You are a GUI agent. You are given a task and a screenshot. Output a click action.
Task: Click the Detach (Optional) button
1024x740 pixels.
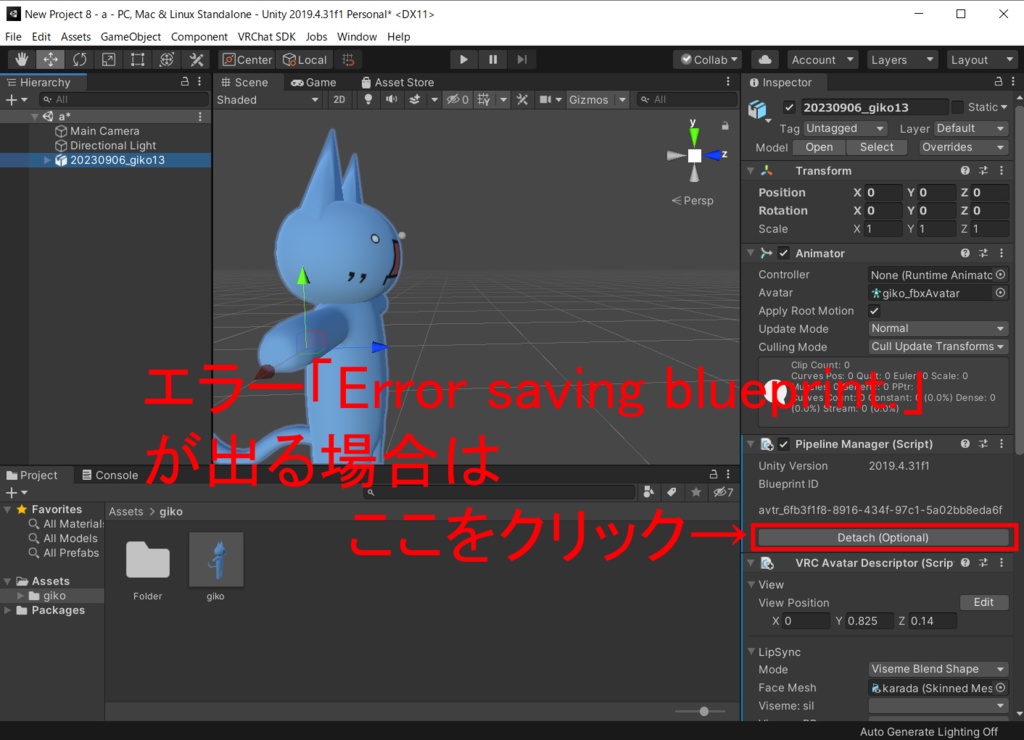(882, 538)
